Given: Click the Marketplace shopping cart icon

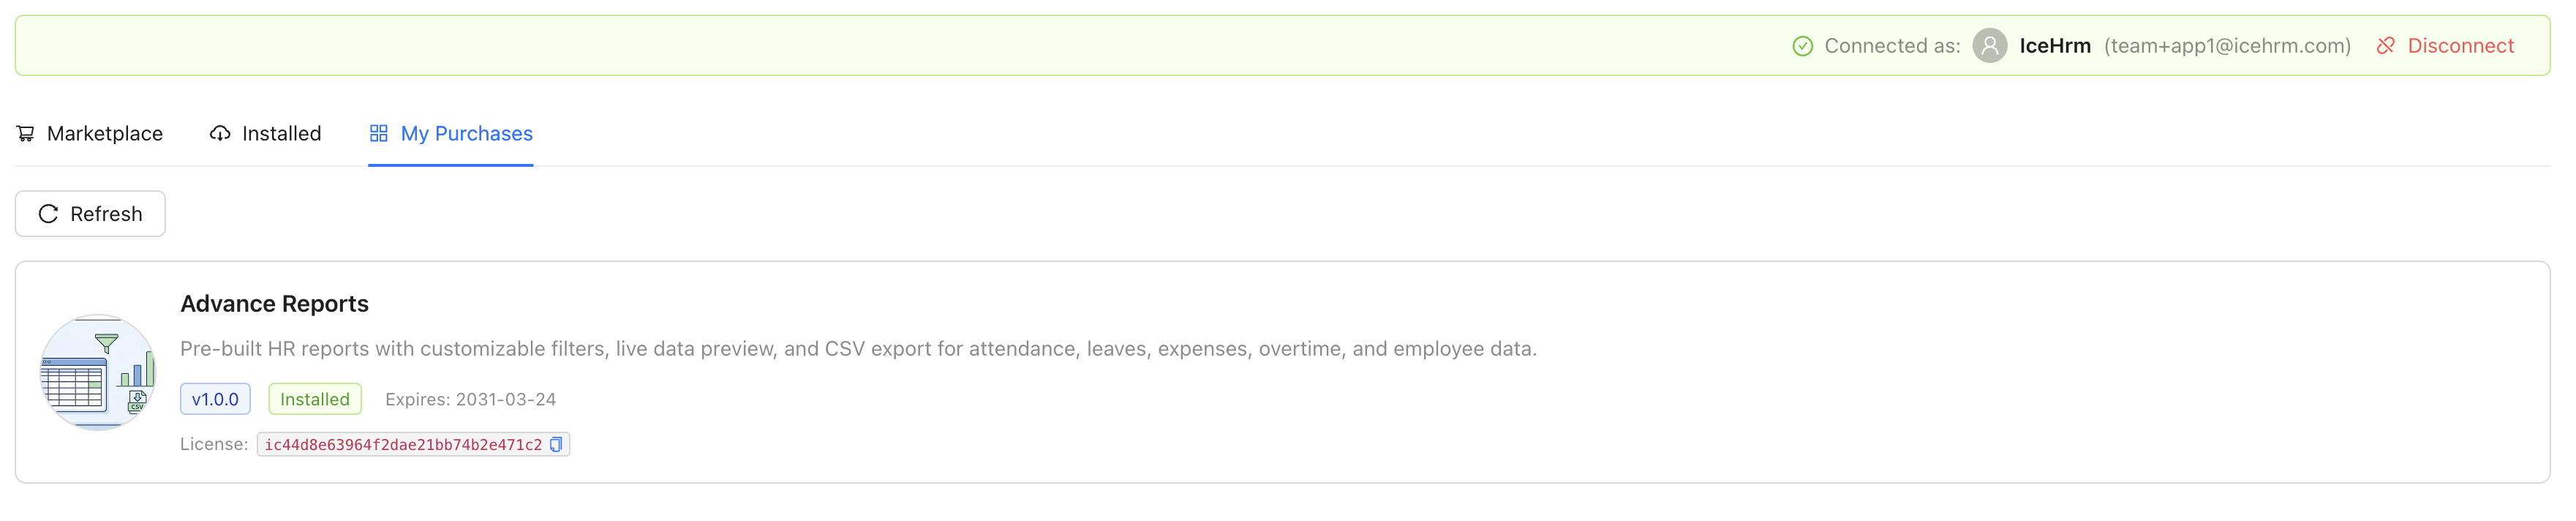Looking at the screenshot, I should click(x=26, y=134).
